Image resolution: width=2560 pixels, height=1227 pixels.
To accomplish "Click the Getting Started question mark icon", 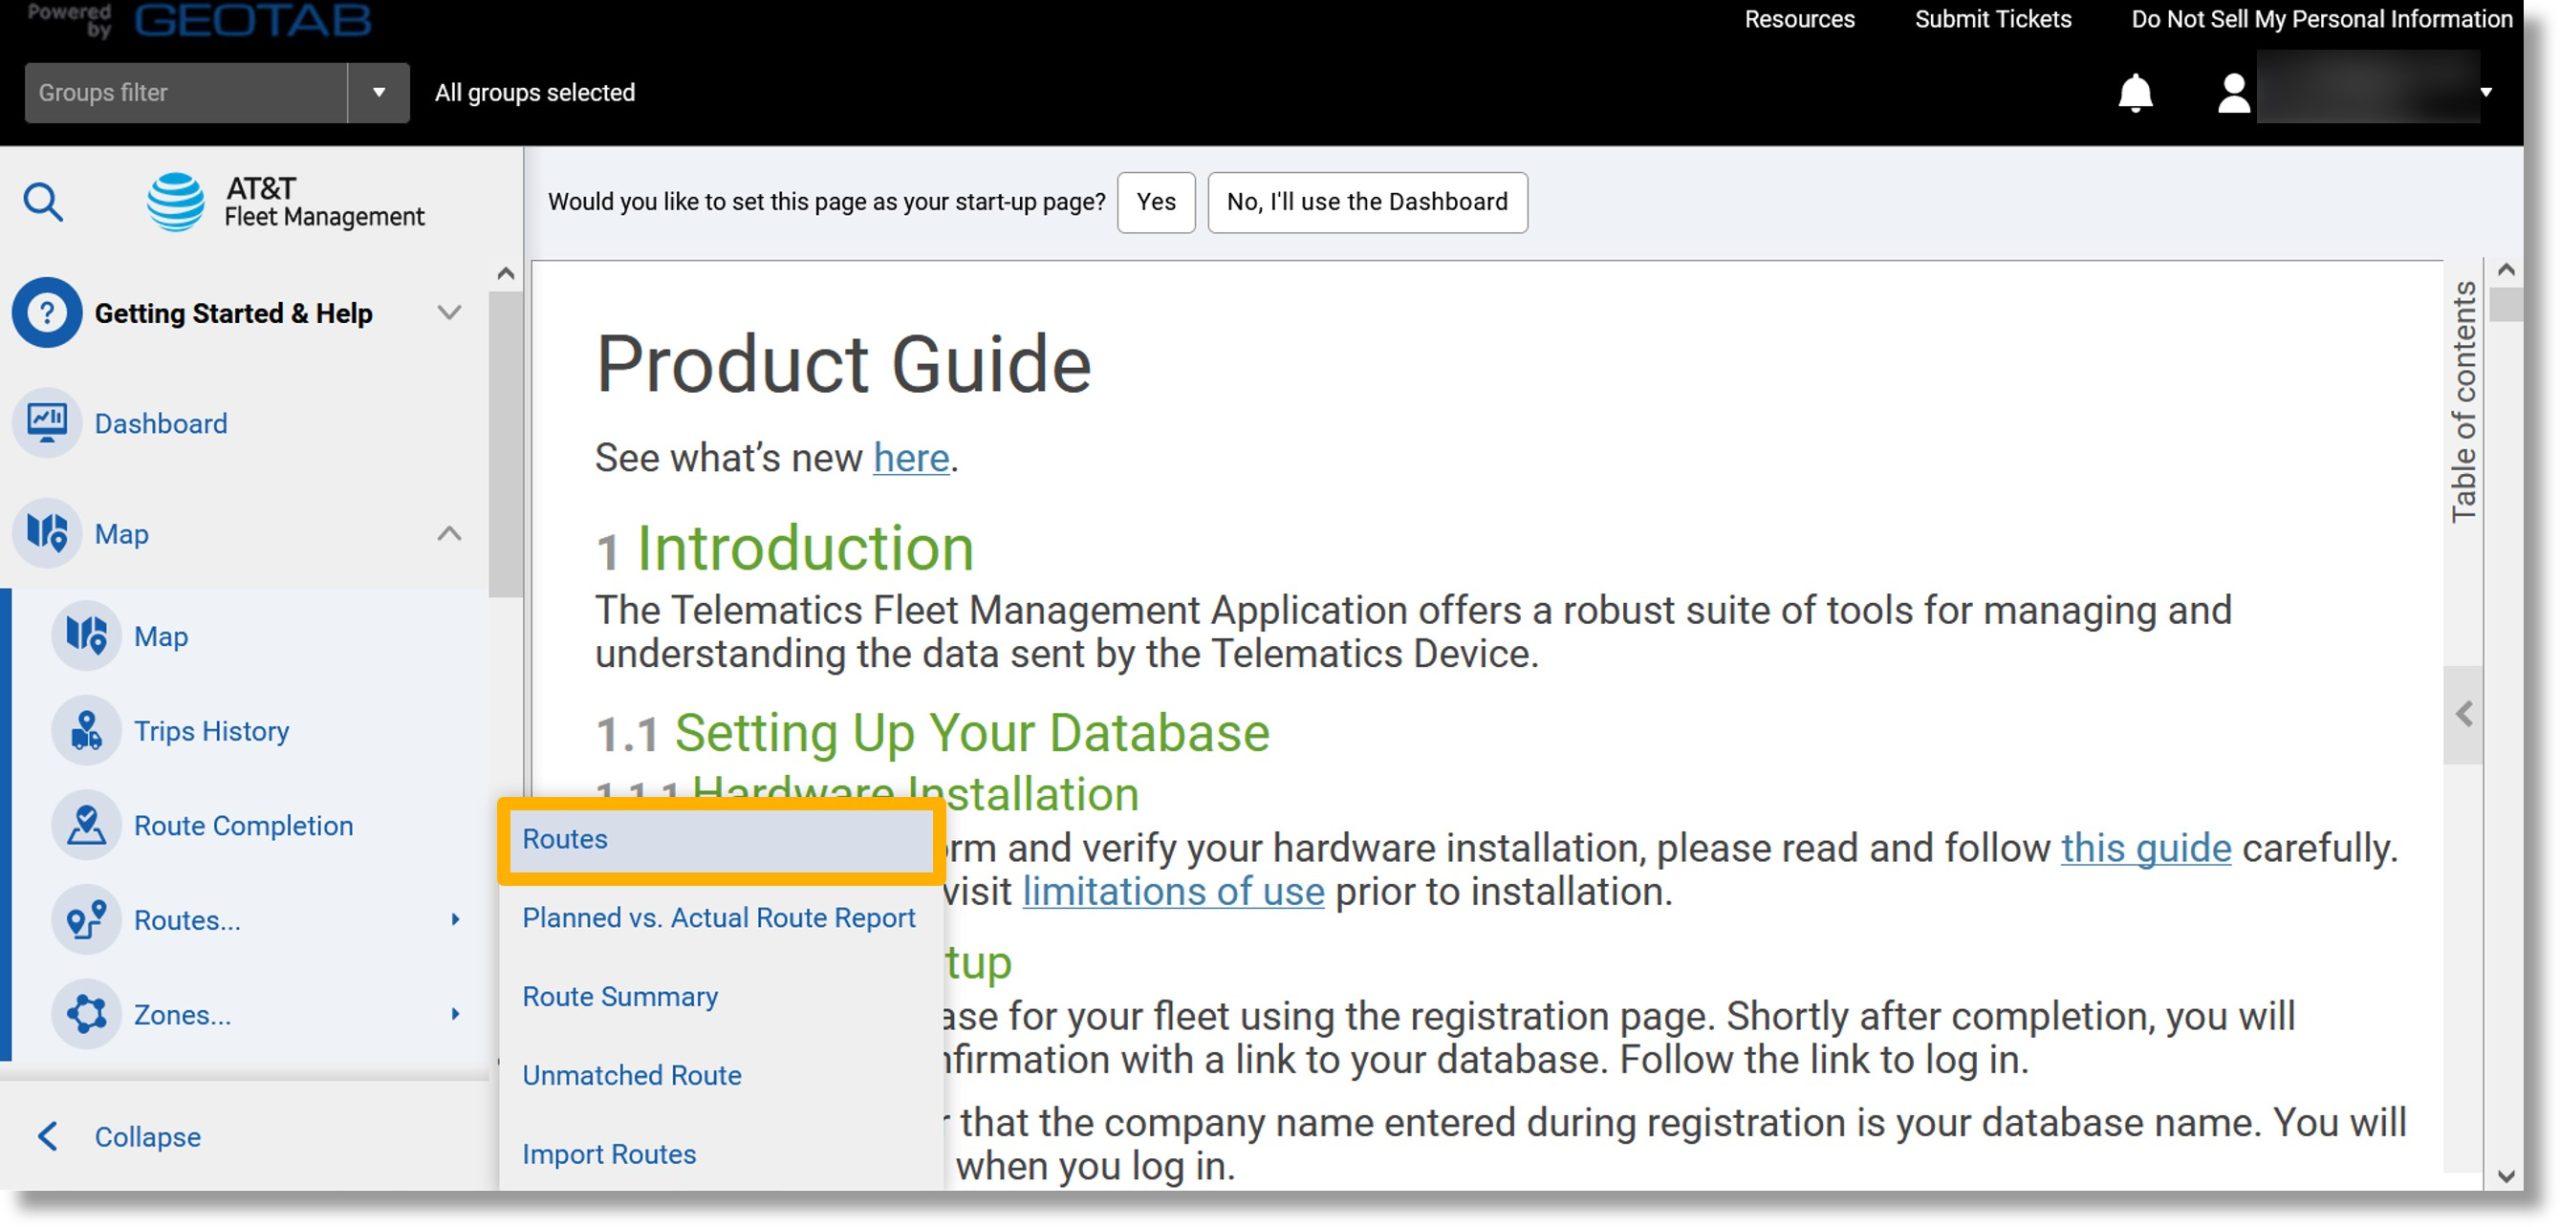I will [46, 313].
